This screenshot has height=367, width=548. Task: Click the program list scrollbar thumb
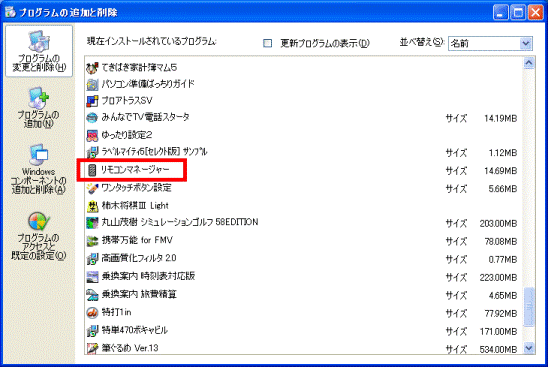[529, 307]
